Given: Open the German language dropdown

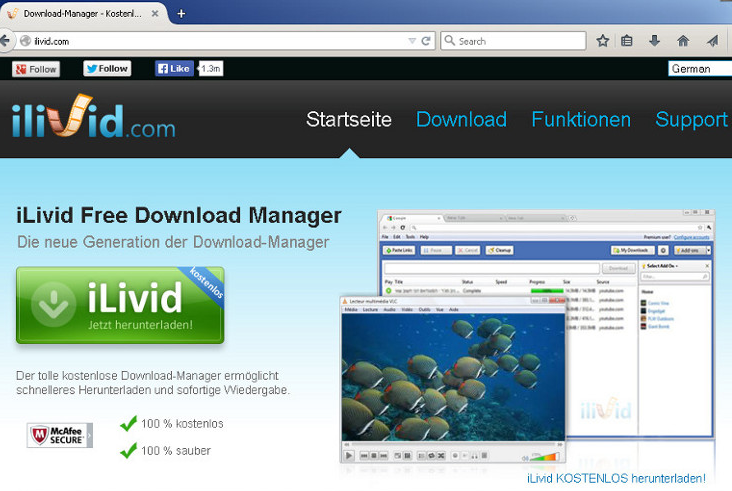Looking at the screenshot, I should pyautogui.click(x=700, y=69).
